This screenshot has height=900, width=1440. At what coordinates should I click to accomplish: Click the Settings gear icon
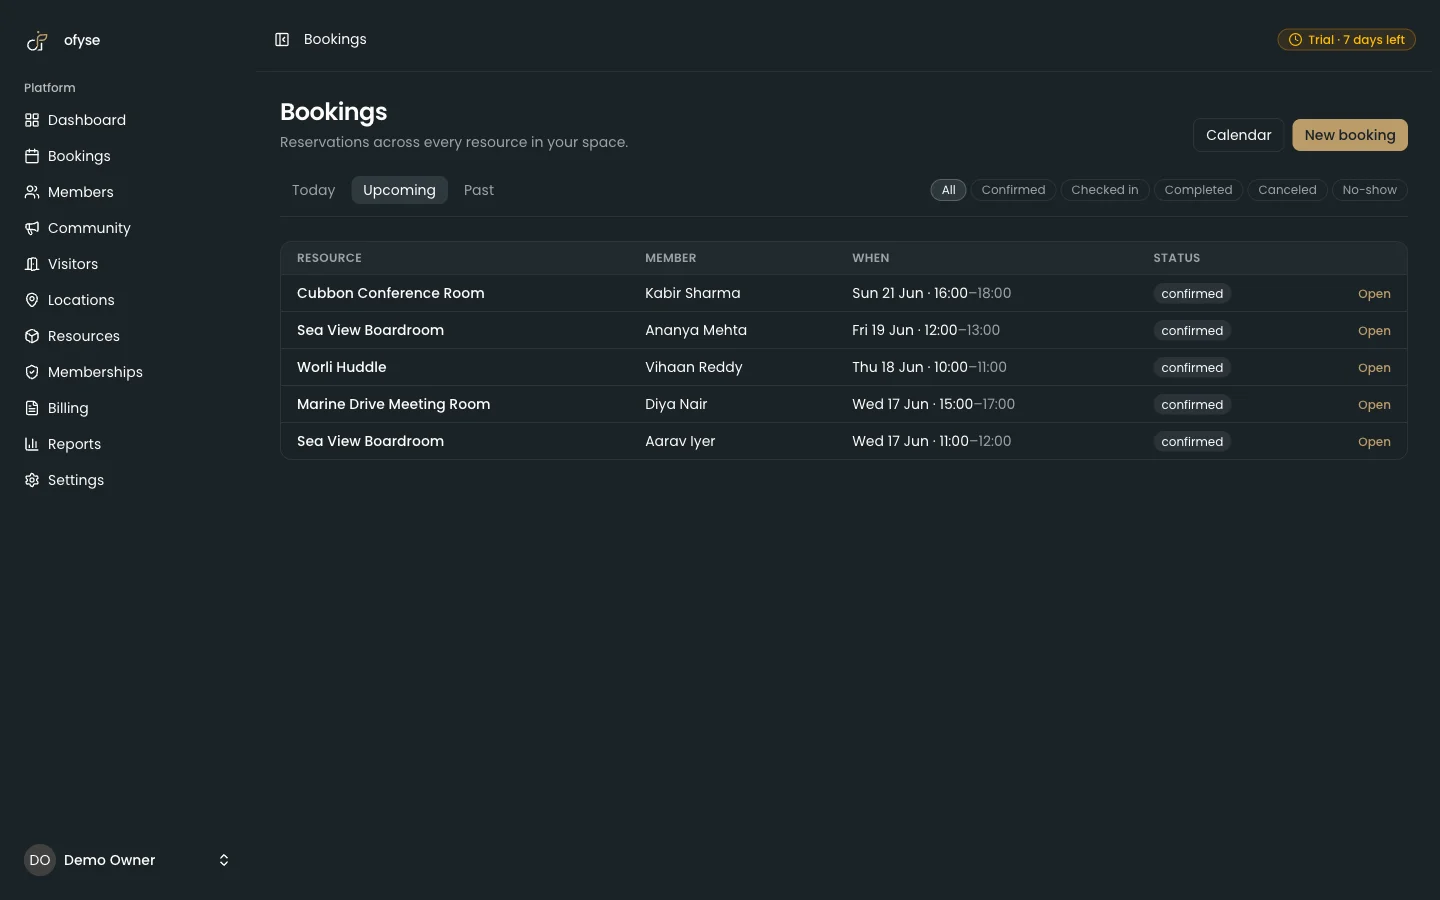coord(32,480)
